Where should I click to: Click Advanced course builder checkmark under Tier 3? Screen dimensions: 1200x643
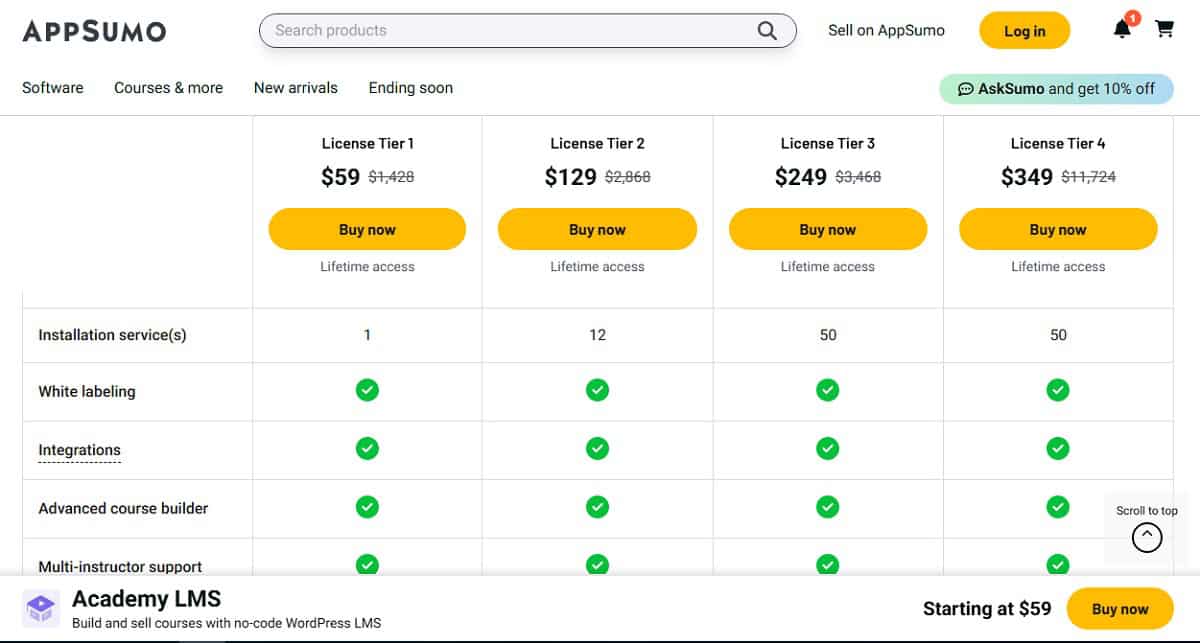[827, 507]
